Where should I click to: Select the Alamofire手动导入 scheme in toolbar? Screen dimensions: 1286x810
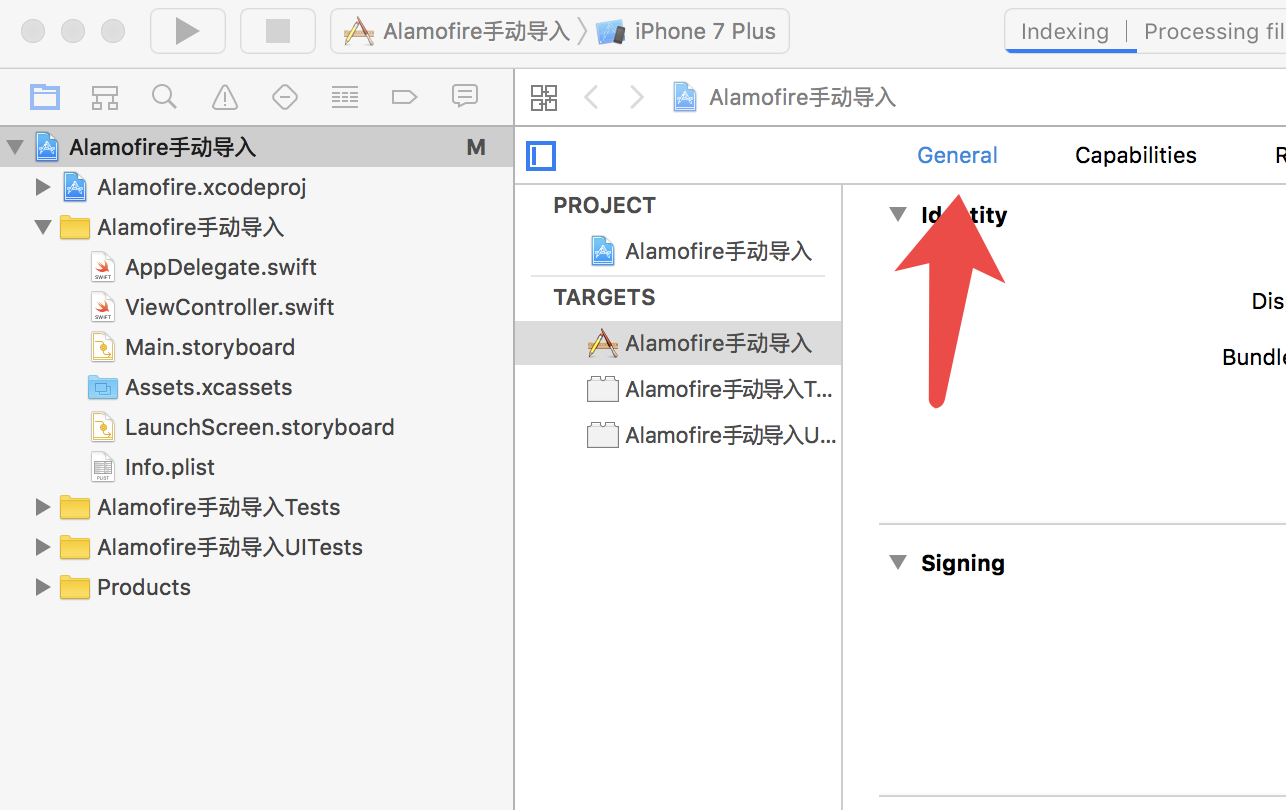457,31
